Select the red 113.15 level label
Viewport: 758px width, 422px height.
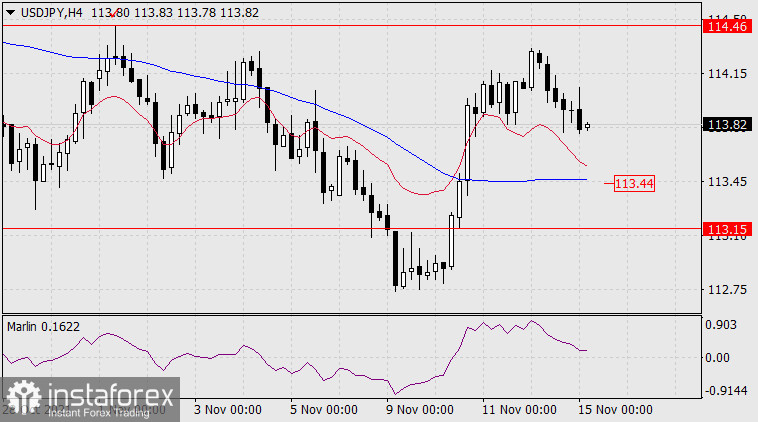tap(727, 229)
